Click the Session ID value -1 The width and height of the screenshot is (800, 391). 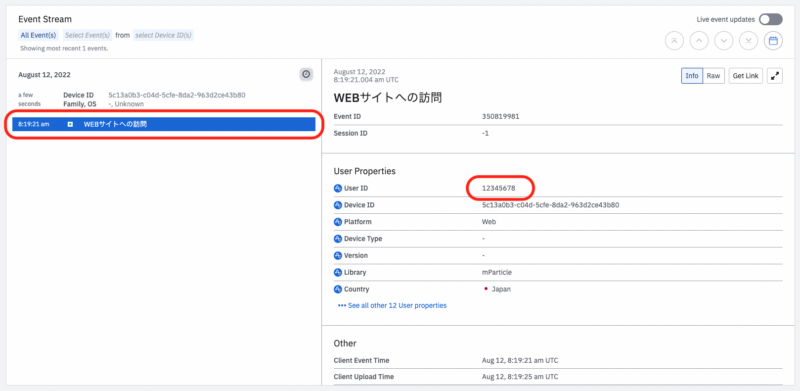485,133
